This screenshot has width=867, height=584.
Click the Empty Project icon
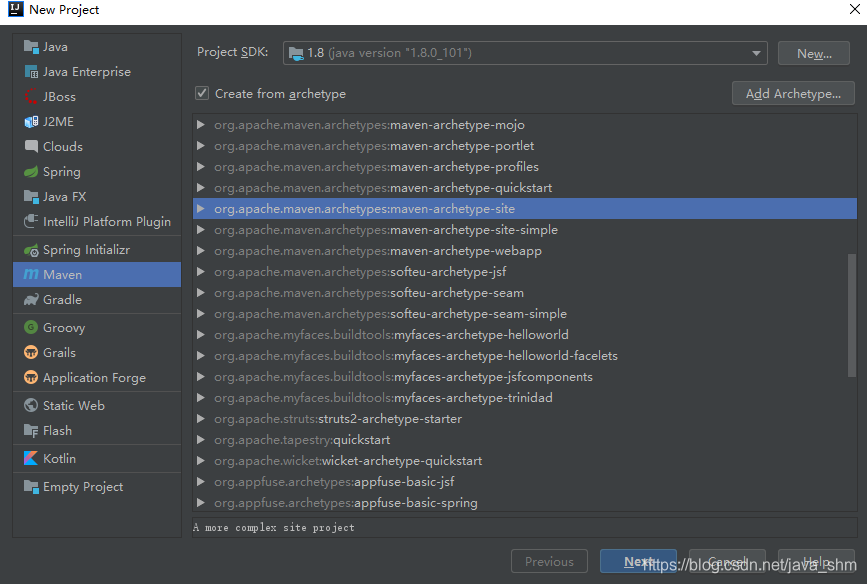tap(31, 487)
